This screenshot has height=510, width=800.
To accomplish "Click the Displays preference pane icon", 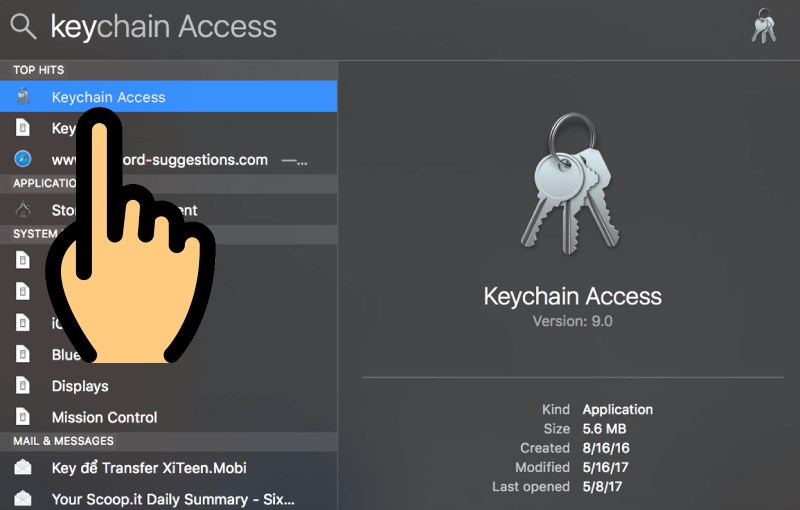I will coord(23,386).
